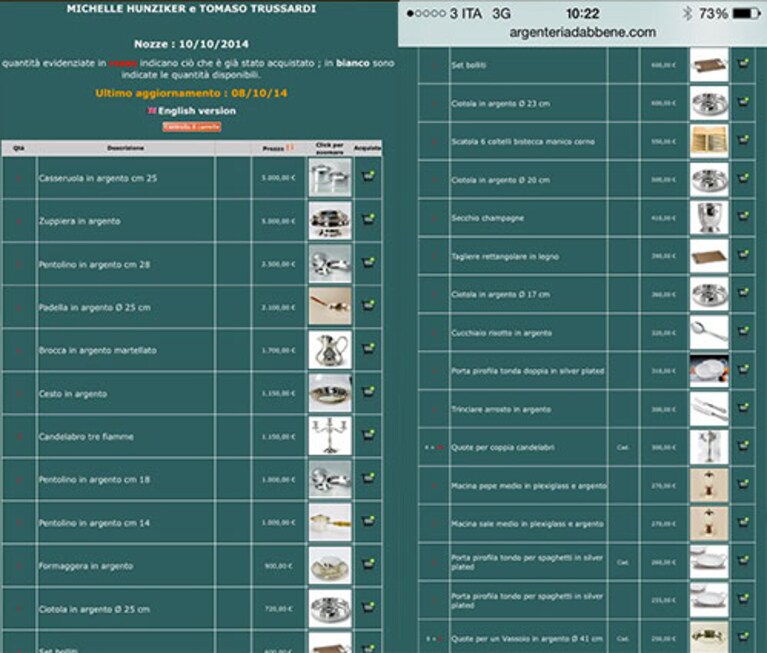Add Cesto in argento to cart
Viewport: 767px width, 653px height.
click(368, 391)
